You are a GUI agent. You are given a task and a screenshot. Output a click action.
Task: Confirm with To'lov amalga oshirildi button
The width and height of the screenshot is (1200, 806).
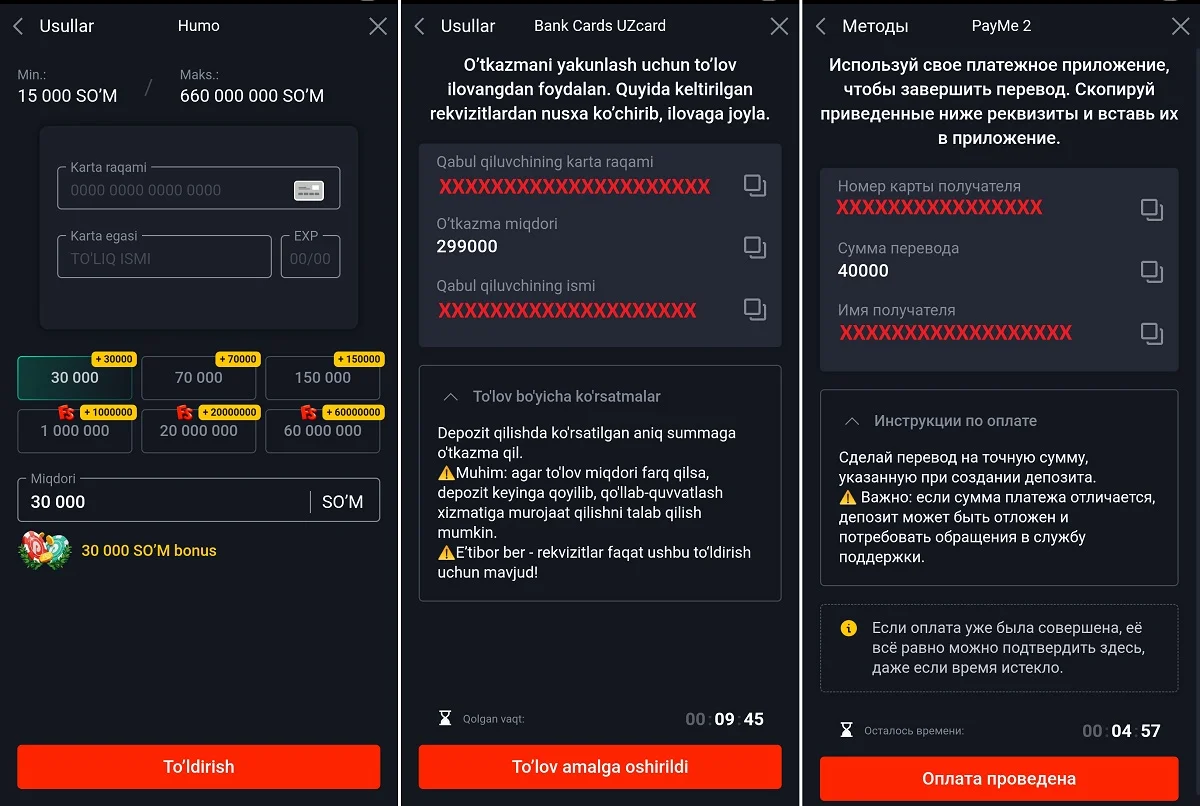pyautogui.click(x=600, y=767)
